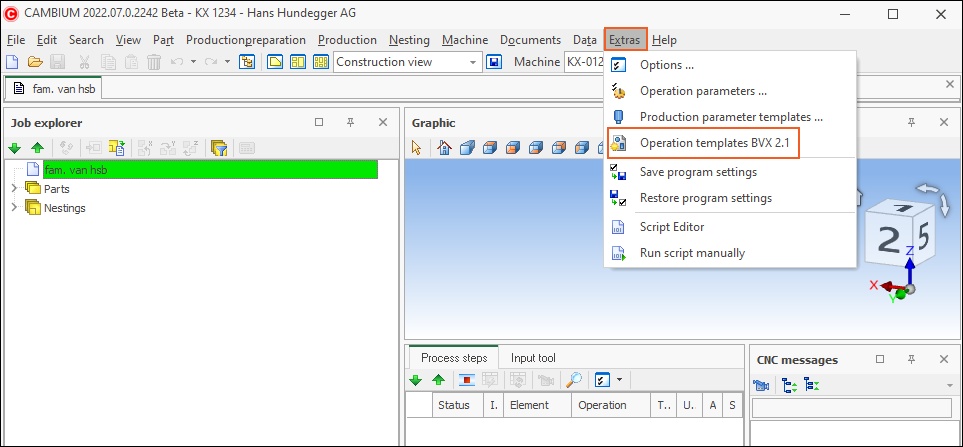Expand the Nestings tree node
Viewport: 963px width, 447px height.
[x=14, y=208]
